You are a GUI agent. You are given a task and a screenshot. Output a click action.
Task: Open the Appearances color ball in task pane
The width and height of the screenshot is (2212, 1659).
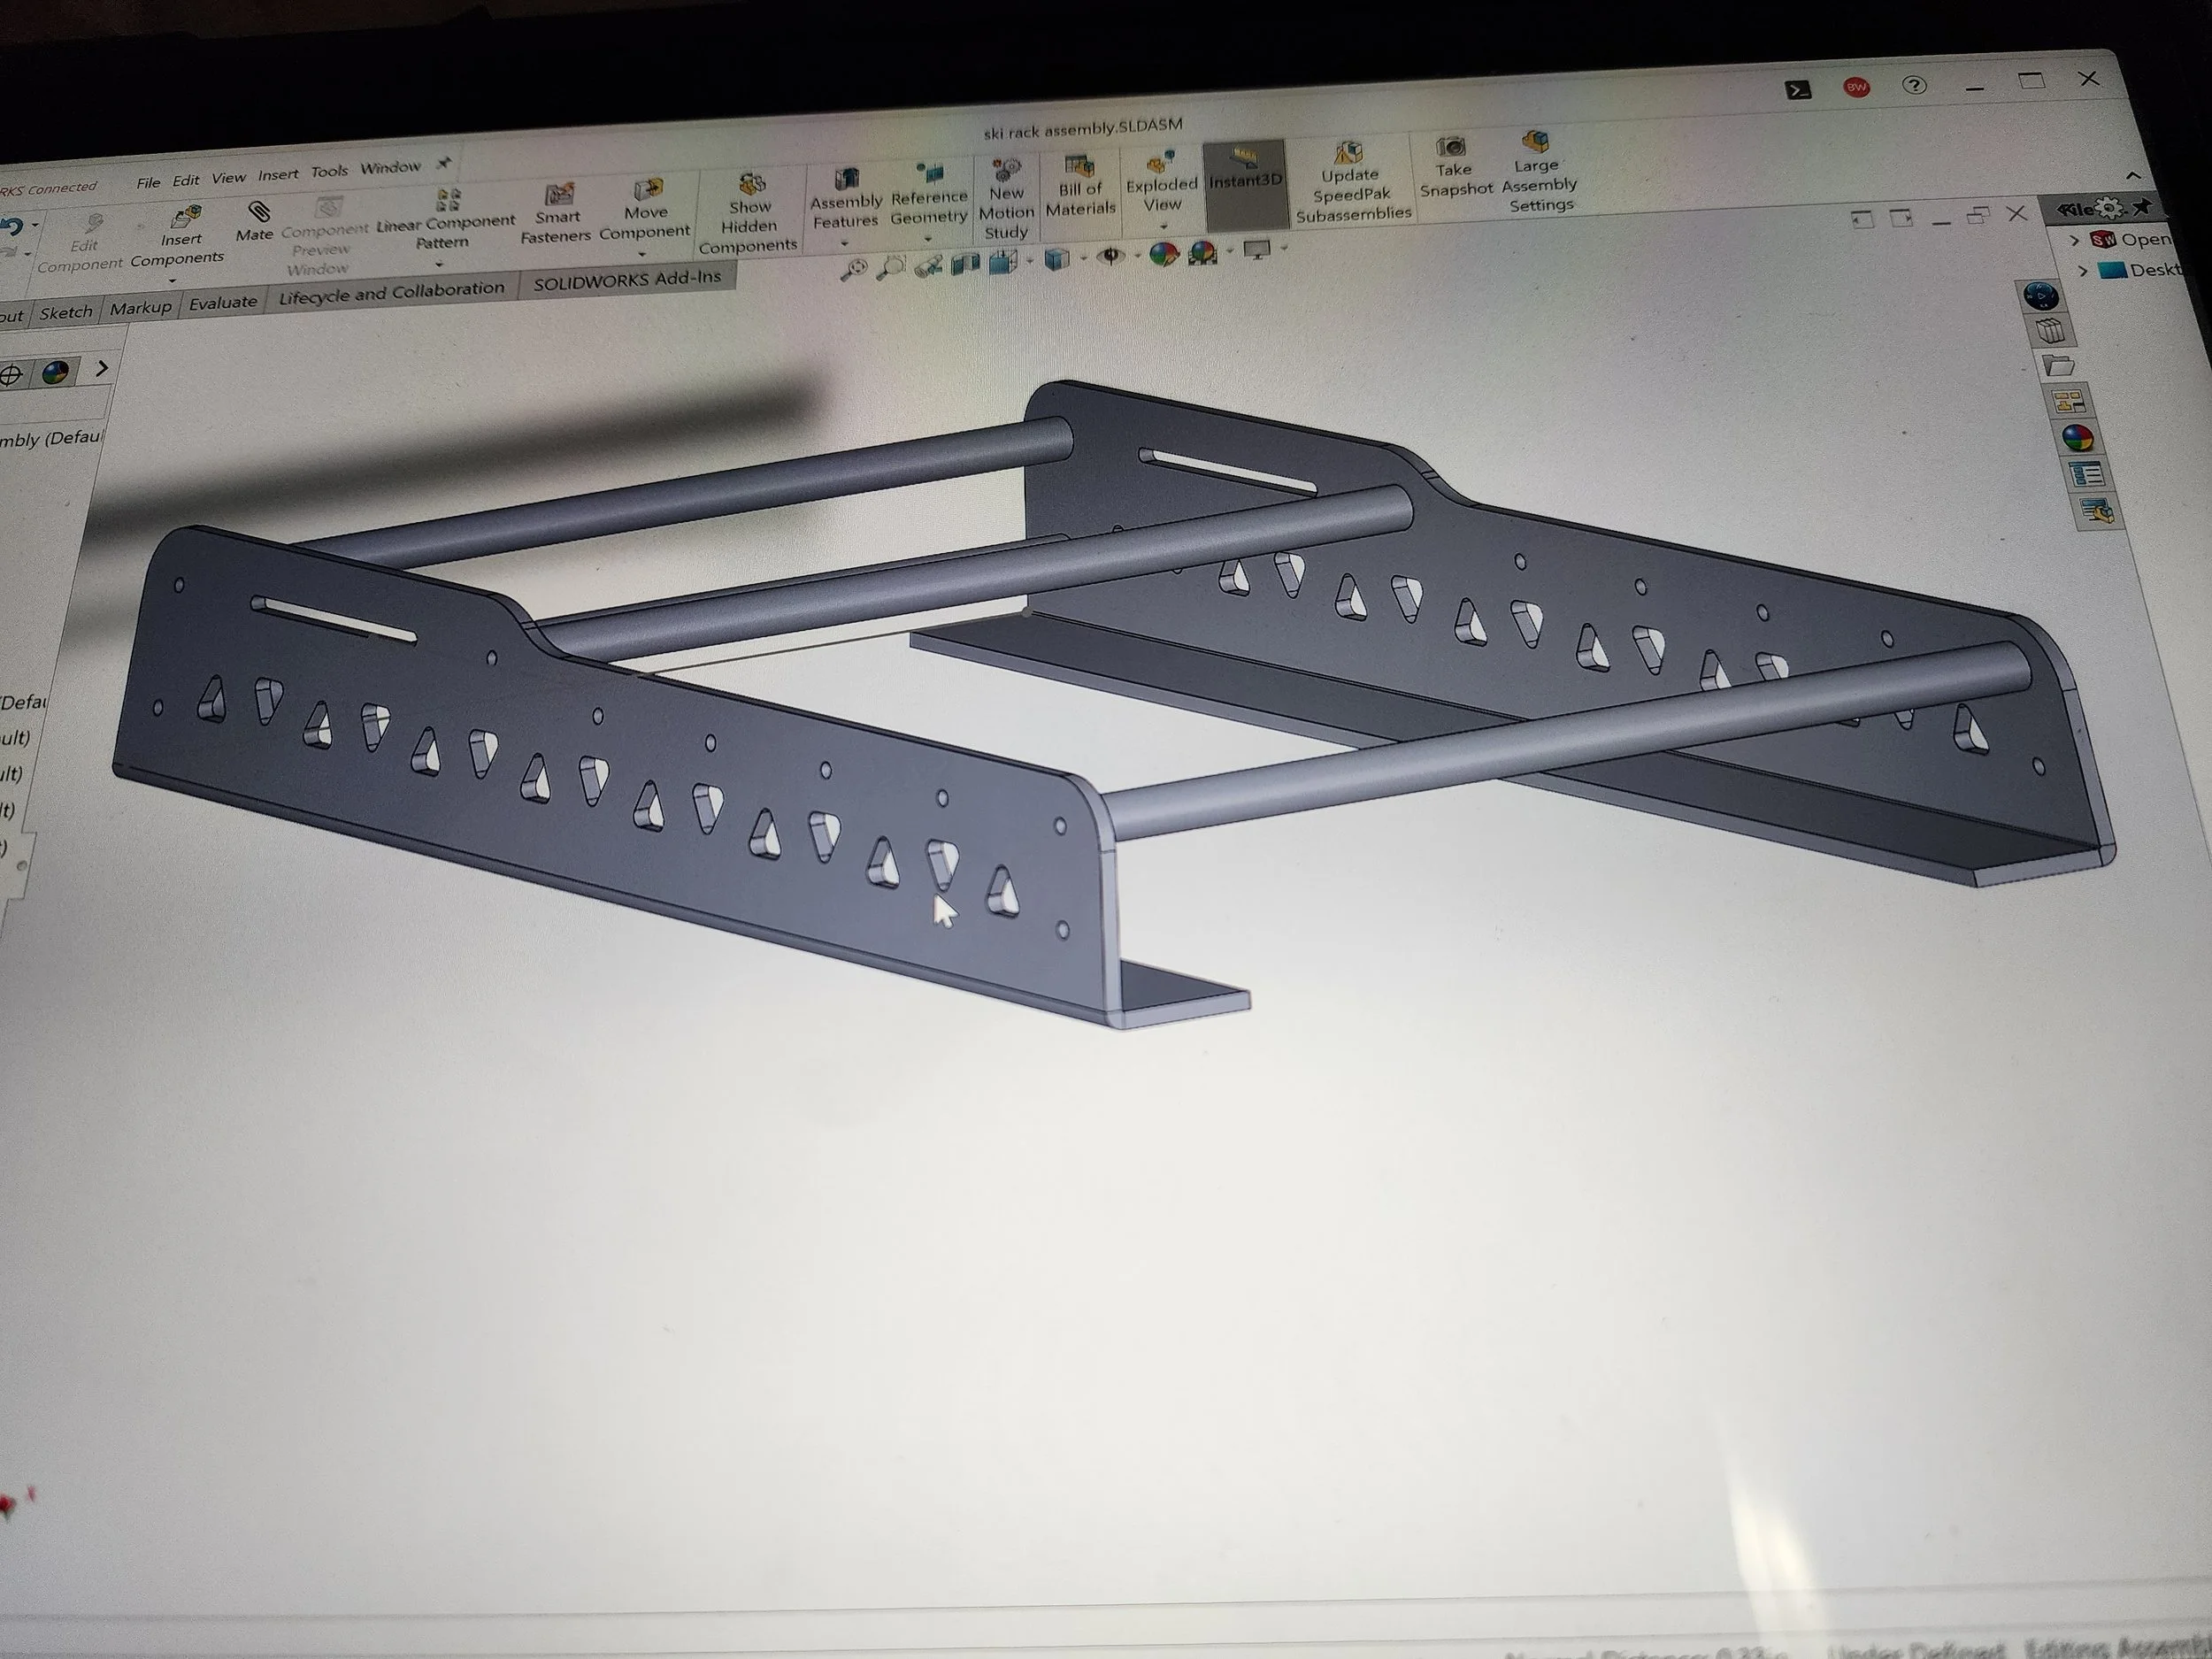[2077, 438]
